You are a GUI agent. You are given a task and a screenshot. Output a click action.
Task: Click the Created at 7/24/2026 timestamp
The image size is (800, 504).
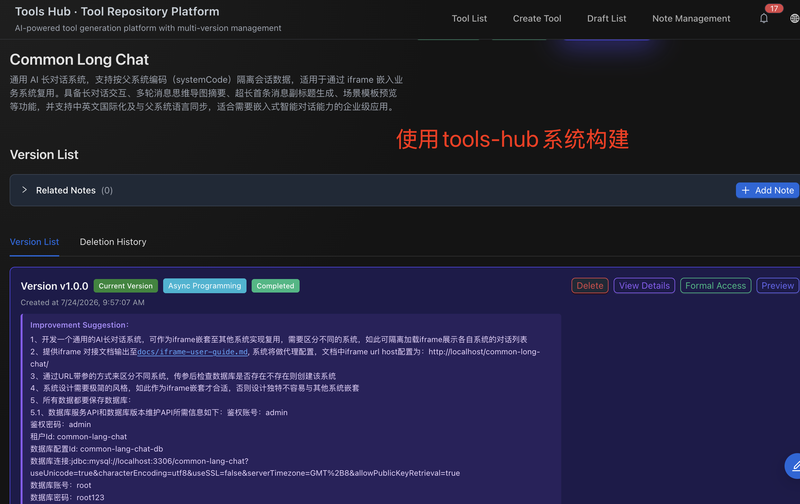pyautogui.click(x=82, y=303)
